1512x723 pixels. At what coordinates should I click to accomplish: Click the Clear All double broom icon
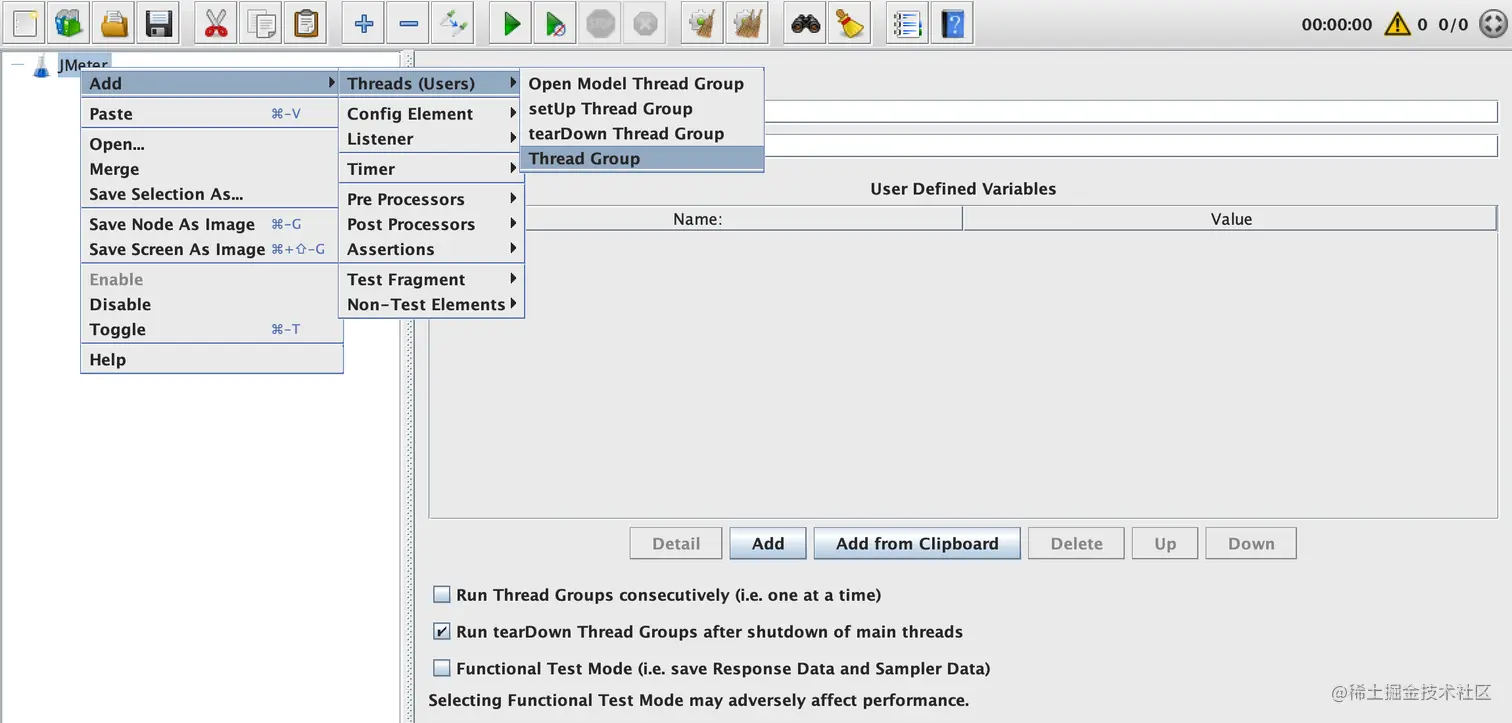point(747,23)
